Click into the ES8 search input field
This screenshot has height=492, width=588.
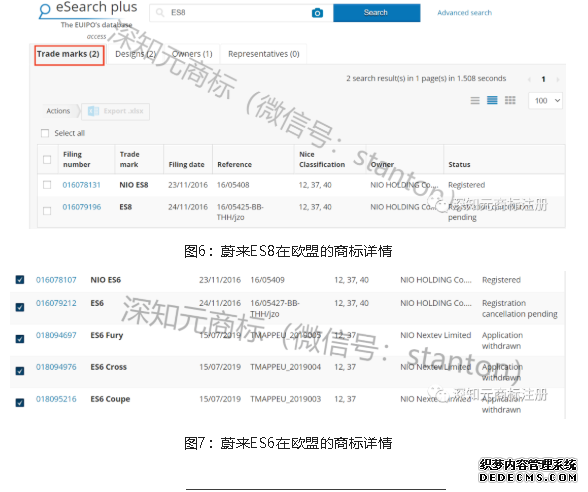240,13
